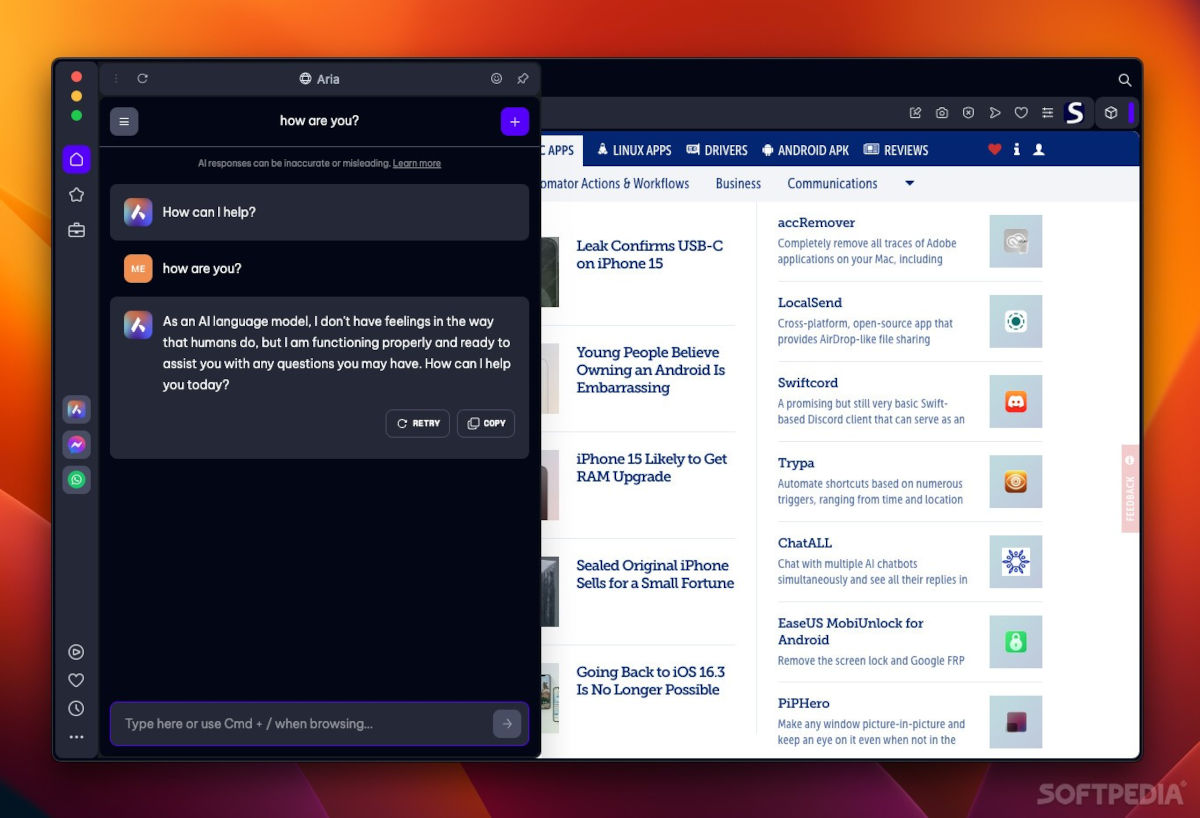
Task: Click the ChatALL thumbnail
Action: click(x=1016, y=561)
